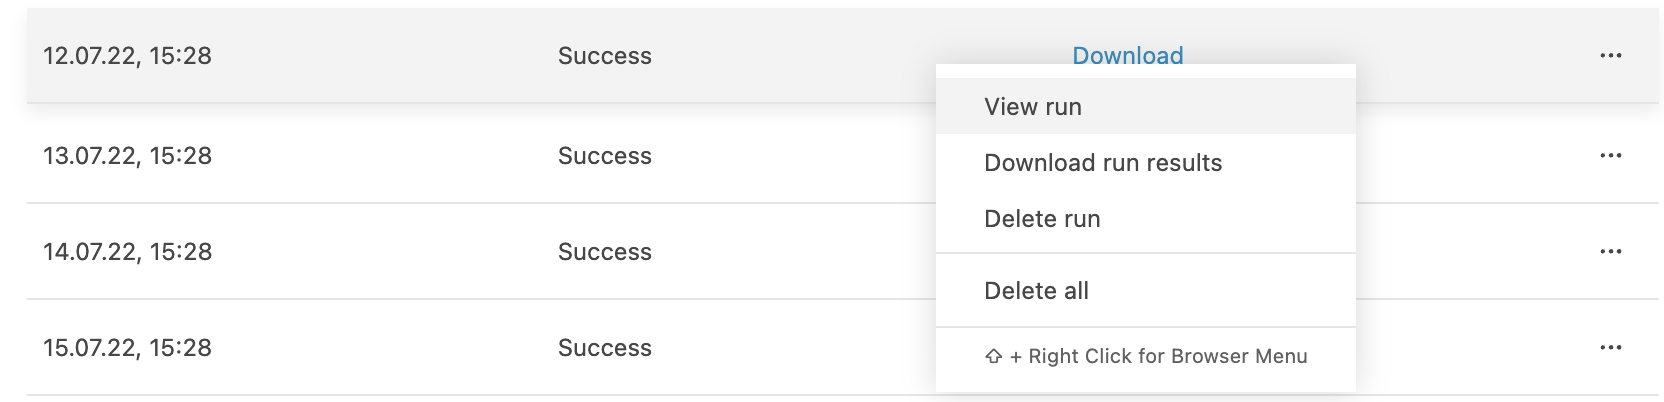The height and width of the screenshot is (402, 1664).
Task: Click the Success status on the 13.07.22 row
Action: point(604,156)
